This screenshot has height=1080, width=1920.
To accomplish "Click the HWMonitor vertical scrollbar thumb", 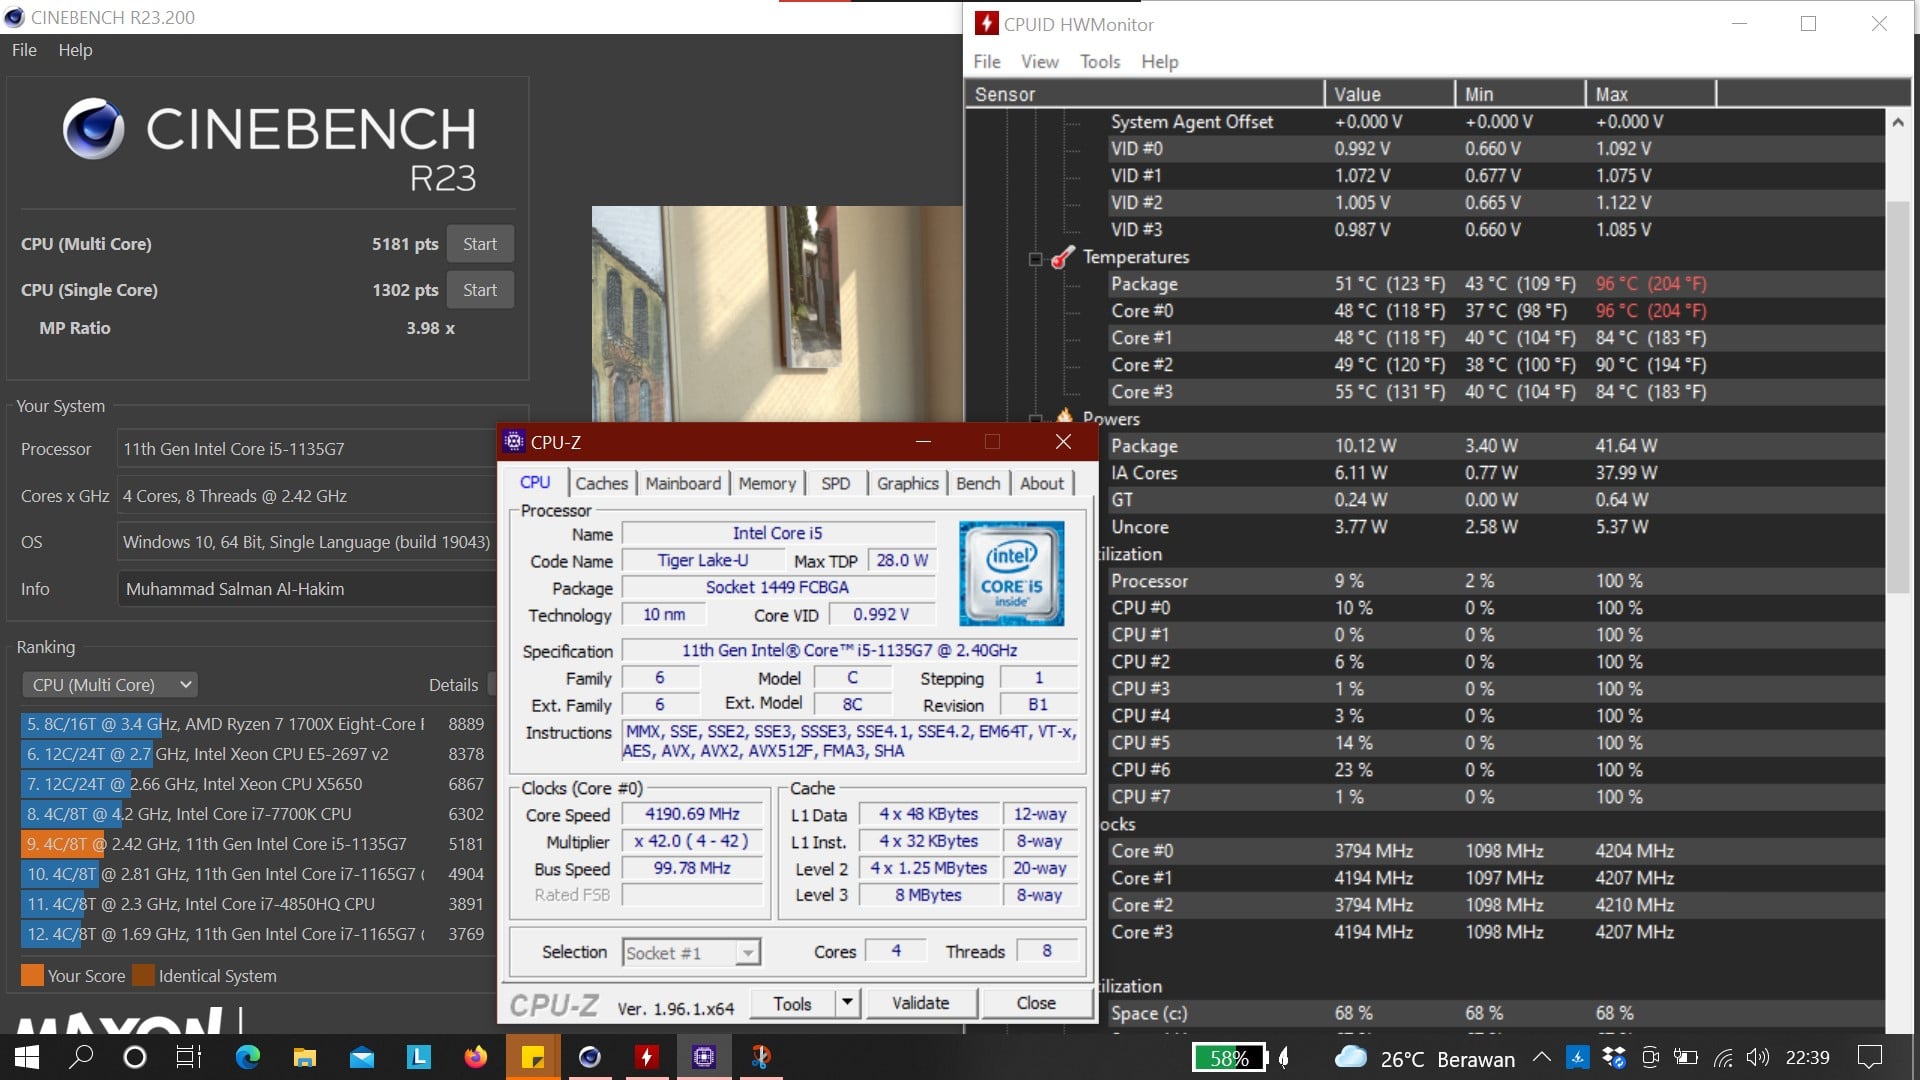I will coord(1898,396).
